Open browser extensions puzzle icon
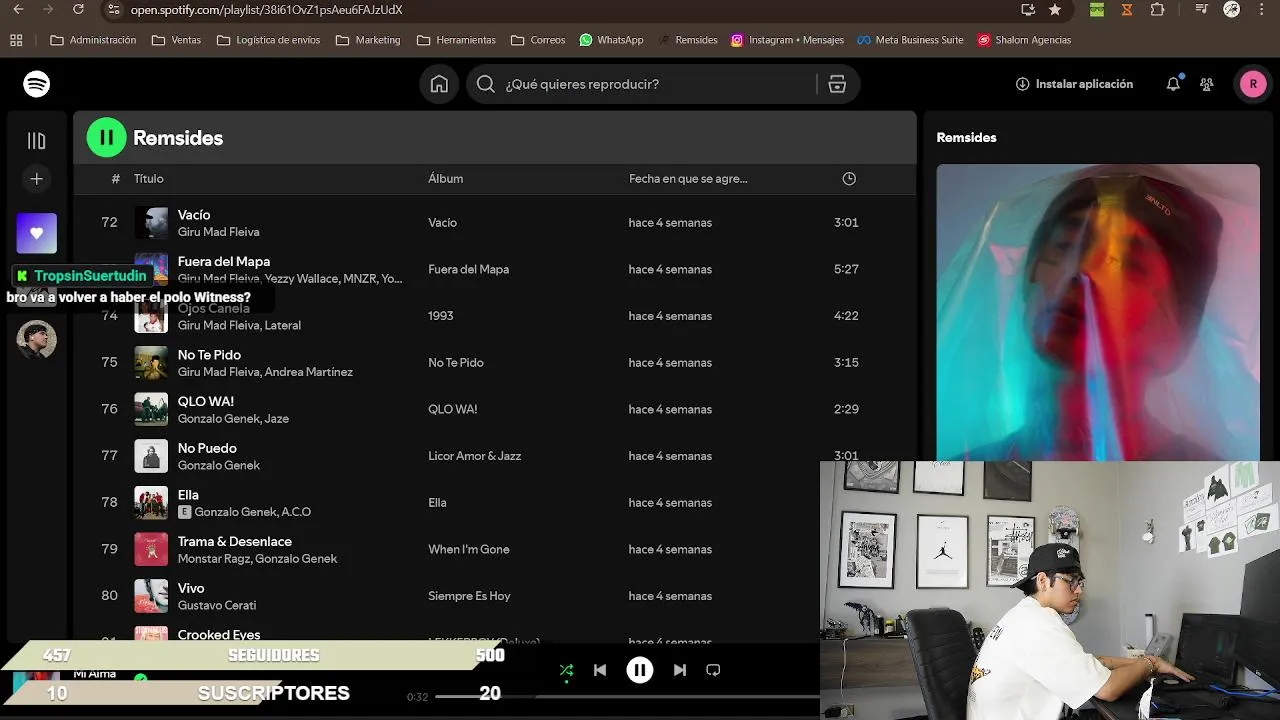Screen dimensions: 1280x720 click(x=1157, y=10)
